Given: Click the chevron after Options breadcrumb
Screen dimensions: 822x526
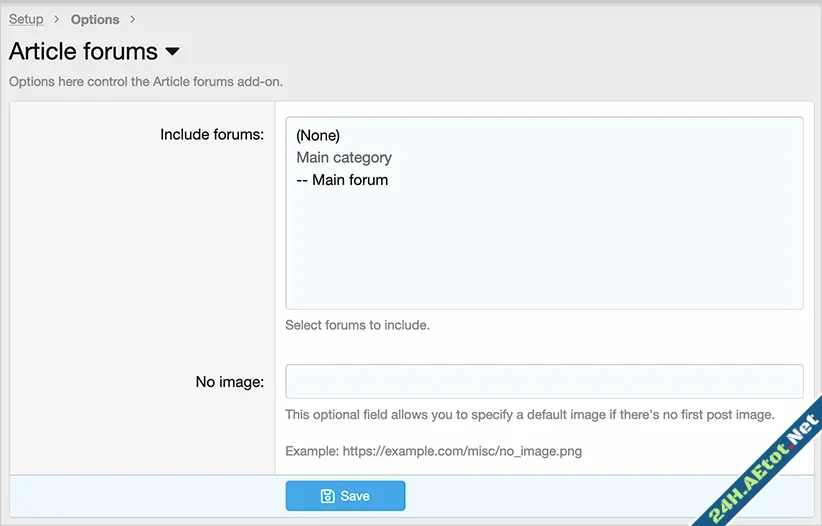Looking at the screenshot, I should [x=132, y=19].
